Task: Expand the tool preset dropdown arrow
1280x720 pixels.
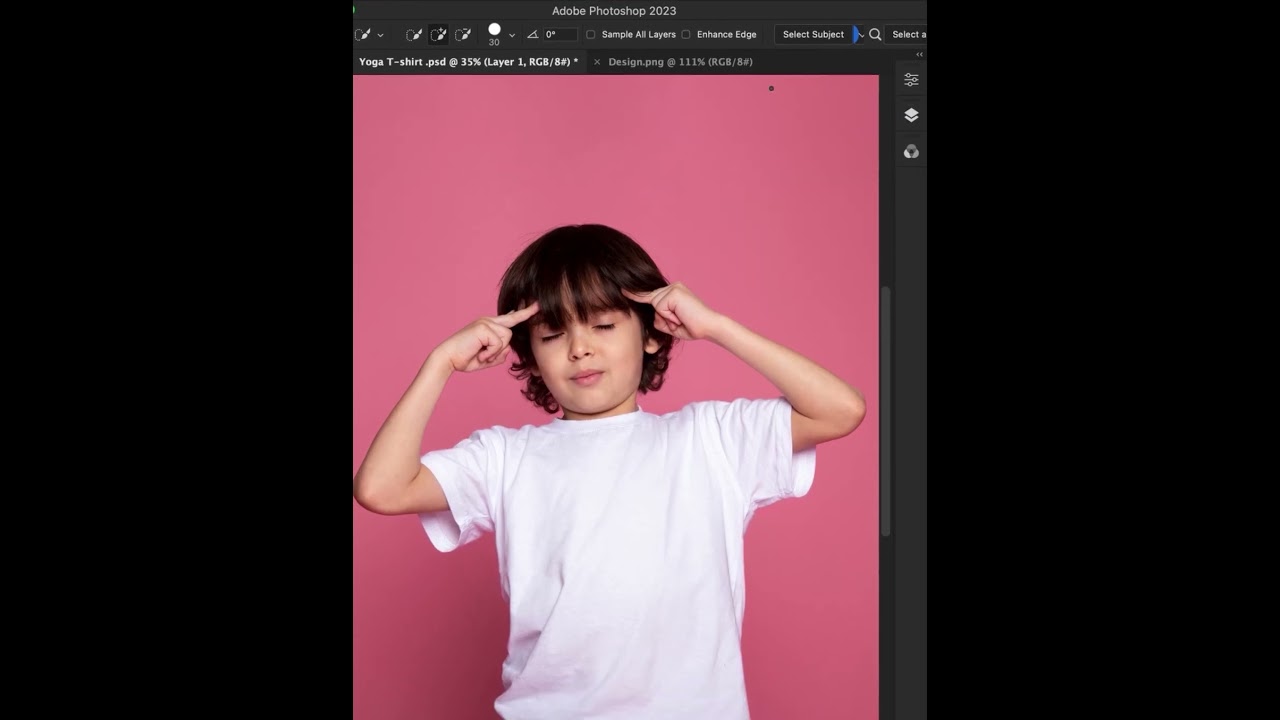Action: pos(380,35)
